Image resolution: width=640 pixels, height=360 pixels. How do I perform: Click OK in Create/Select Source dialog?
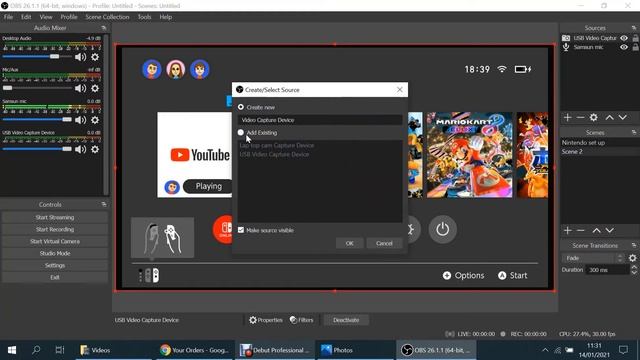(x=349, y=243)
